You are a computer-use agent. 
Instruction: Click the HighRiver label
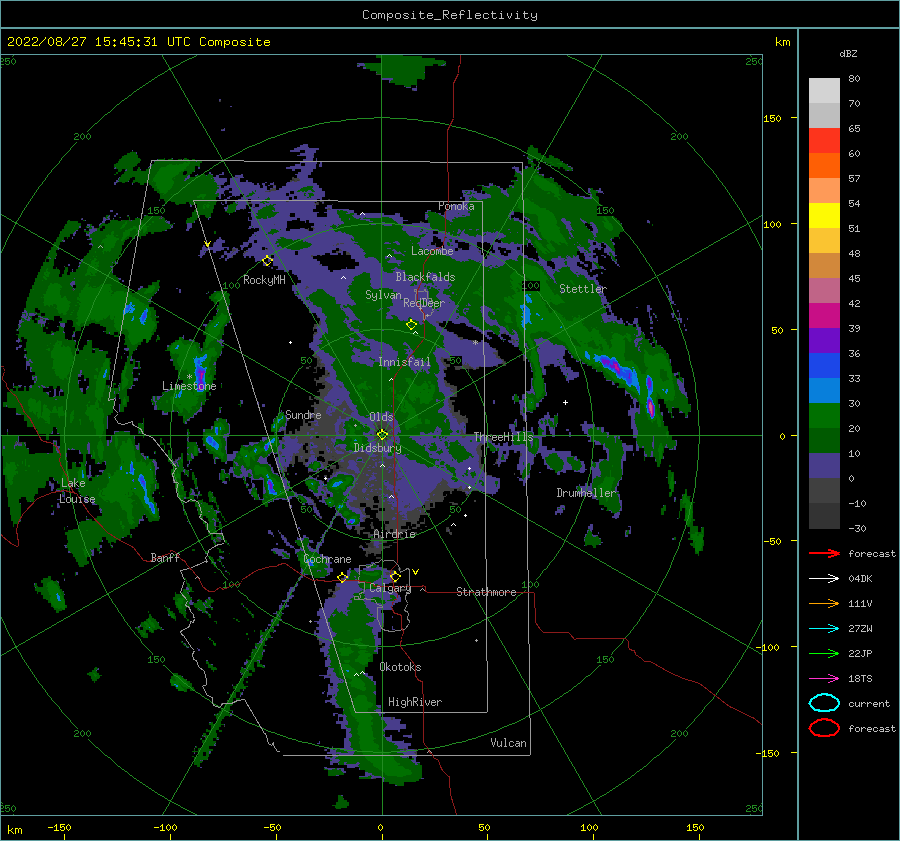[415, 702]
